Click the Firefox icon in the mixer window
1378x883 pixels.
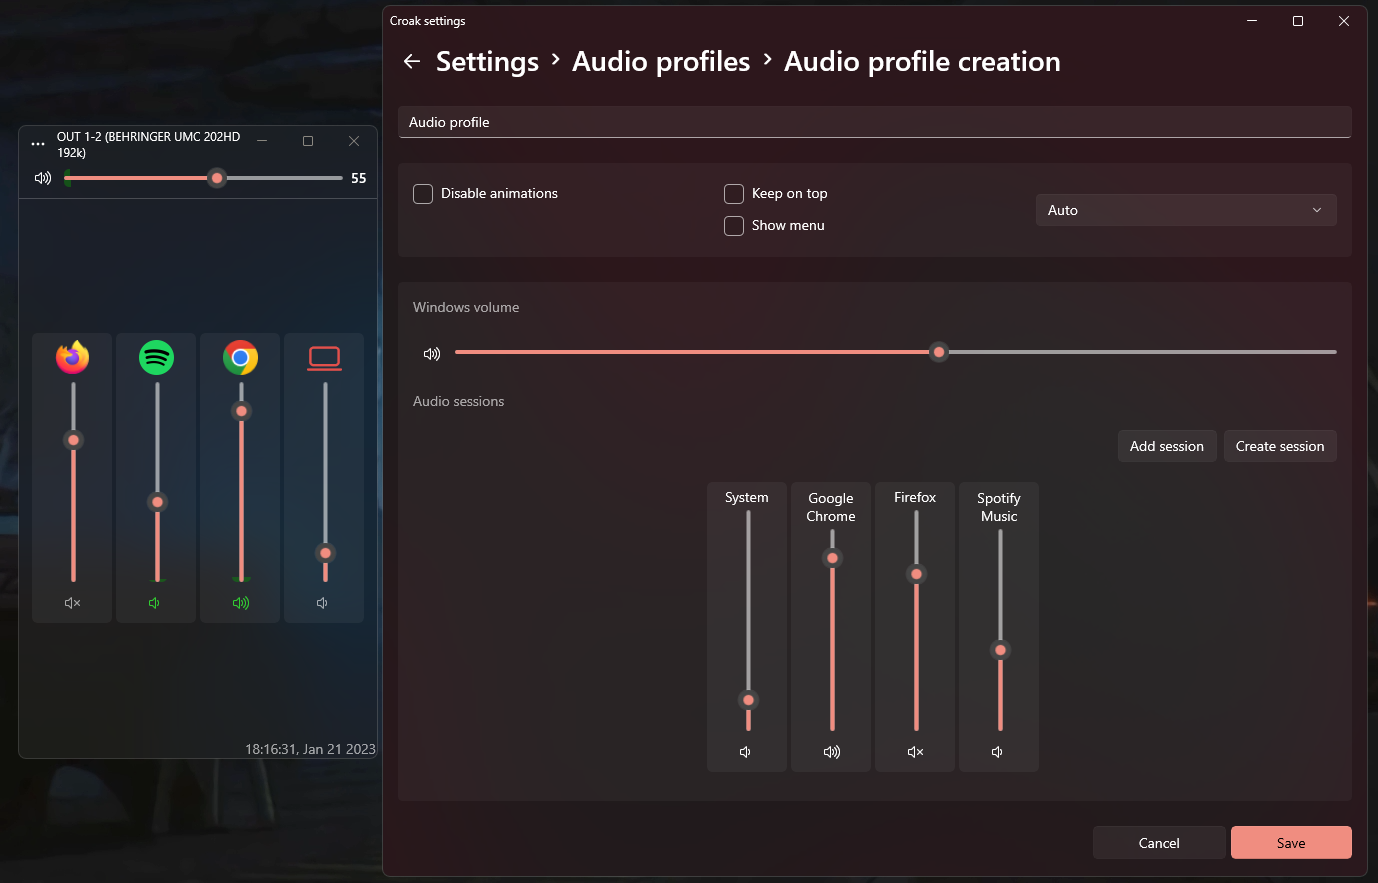[x=72, y=357]
